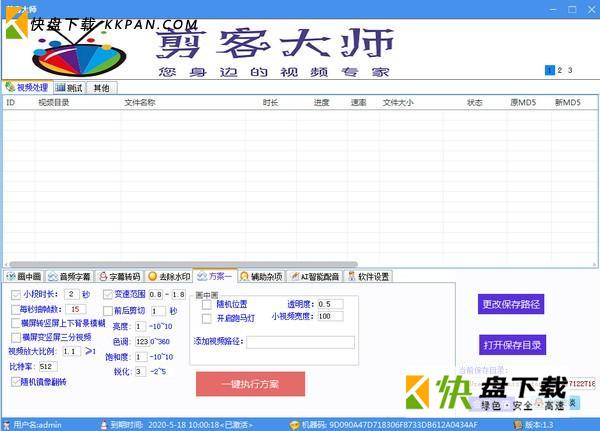Check 横屏变竖屏三分视频 option
600x431 pixels.
[16, 338]
